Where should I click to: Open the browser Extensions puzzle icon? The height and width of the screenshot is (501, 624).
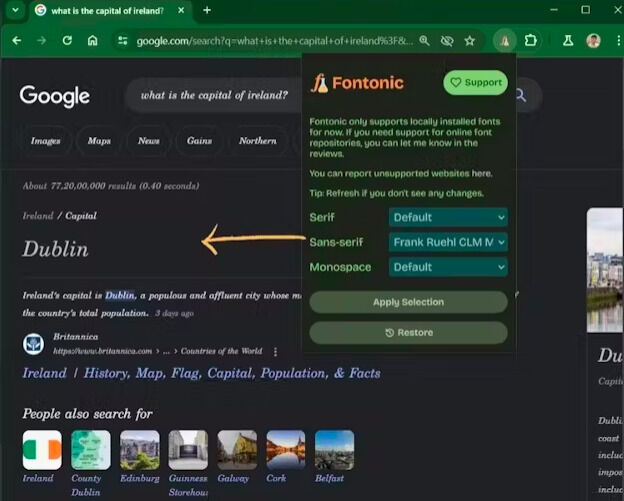coord(531,41)
